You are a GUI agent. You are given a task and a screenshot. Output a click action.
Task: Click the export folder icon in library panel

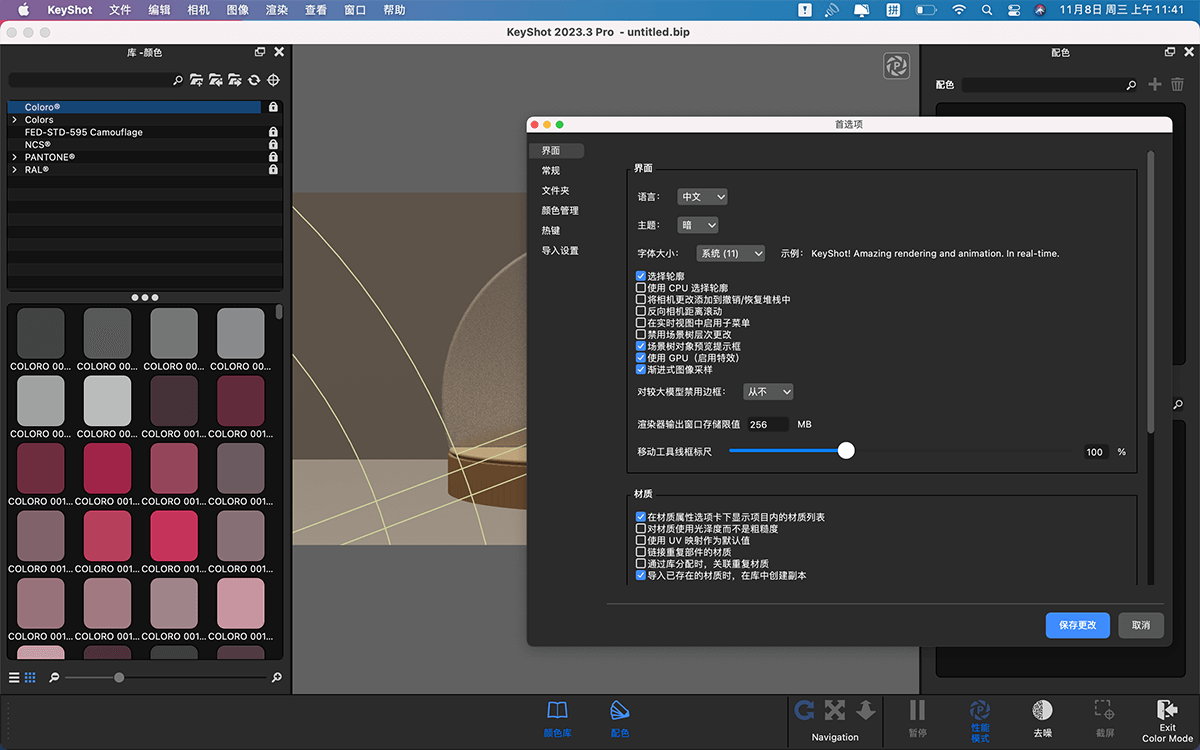[x=234, y=80]
